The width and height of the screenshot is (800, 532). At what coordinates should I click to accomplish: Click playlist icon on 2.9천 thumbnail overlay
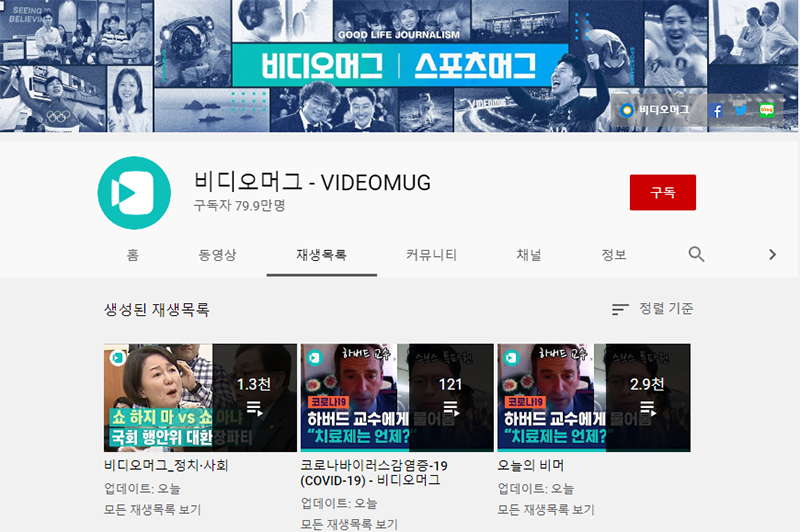click(647, 408)
